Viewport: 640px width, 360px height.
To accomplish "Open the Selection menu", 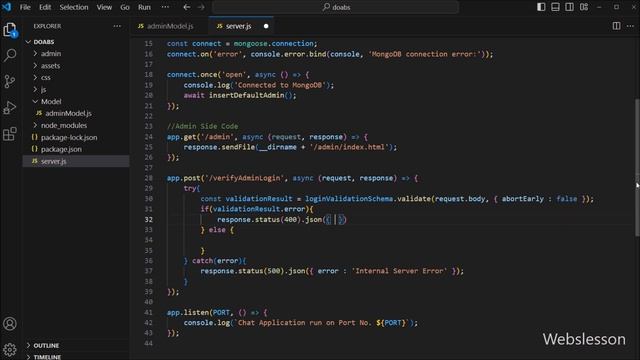I will pyautogui.click(x=74, y=7).
